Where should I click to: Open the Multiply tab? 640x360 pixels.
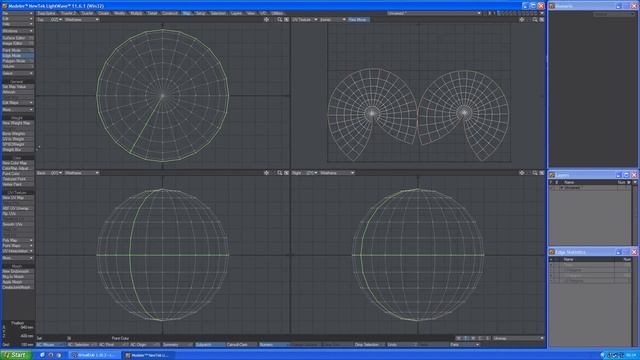pyautogui.click(x=136, y=13)
